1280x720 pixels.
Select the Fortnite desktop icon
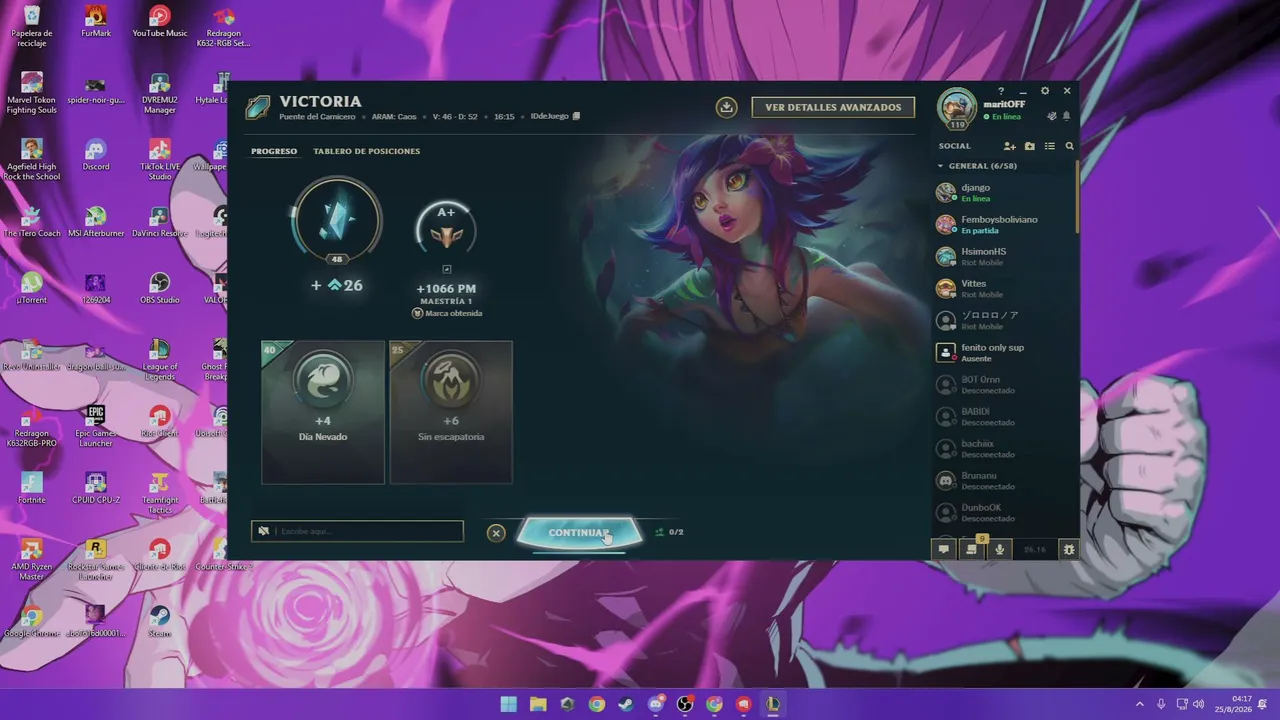click(x=32, y=489)
